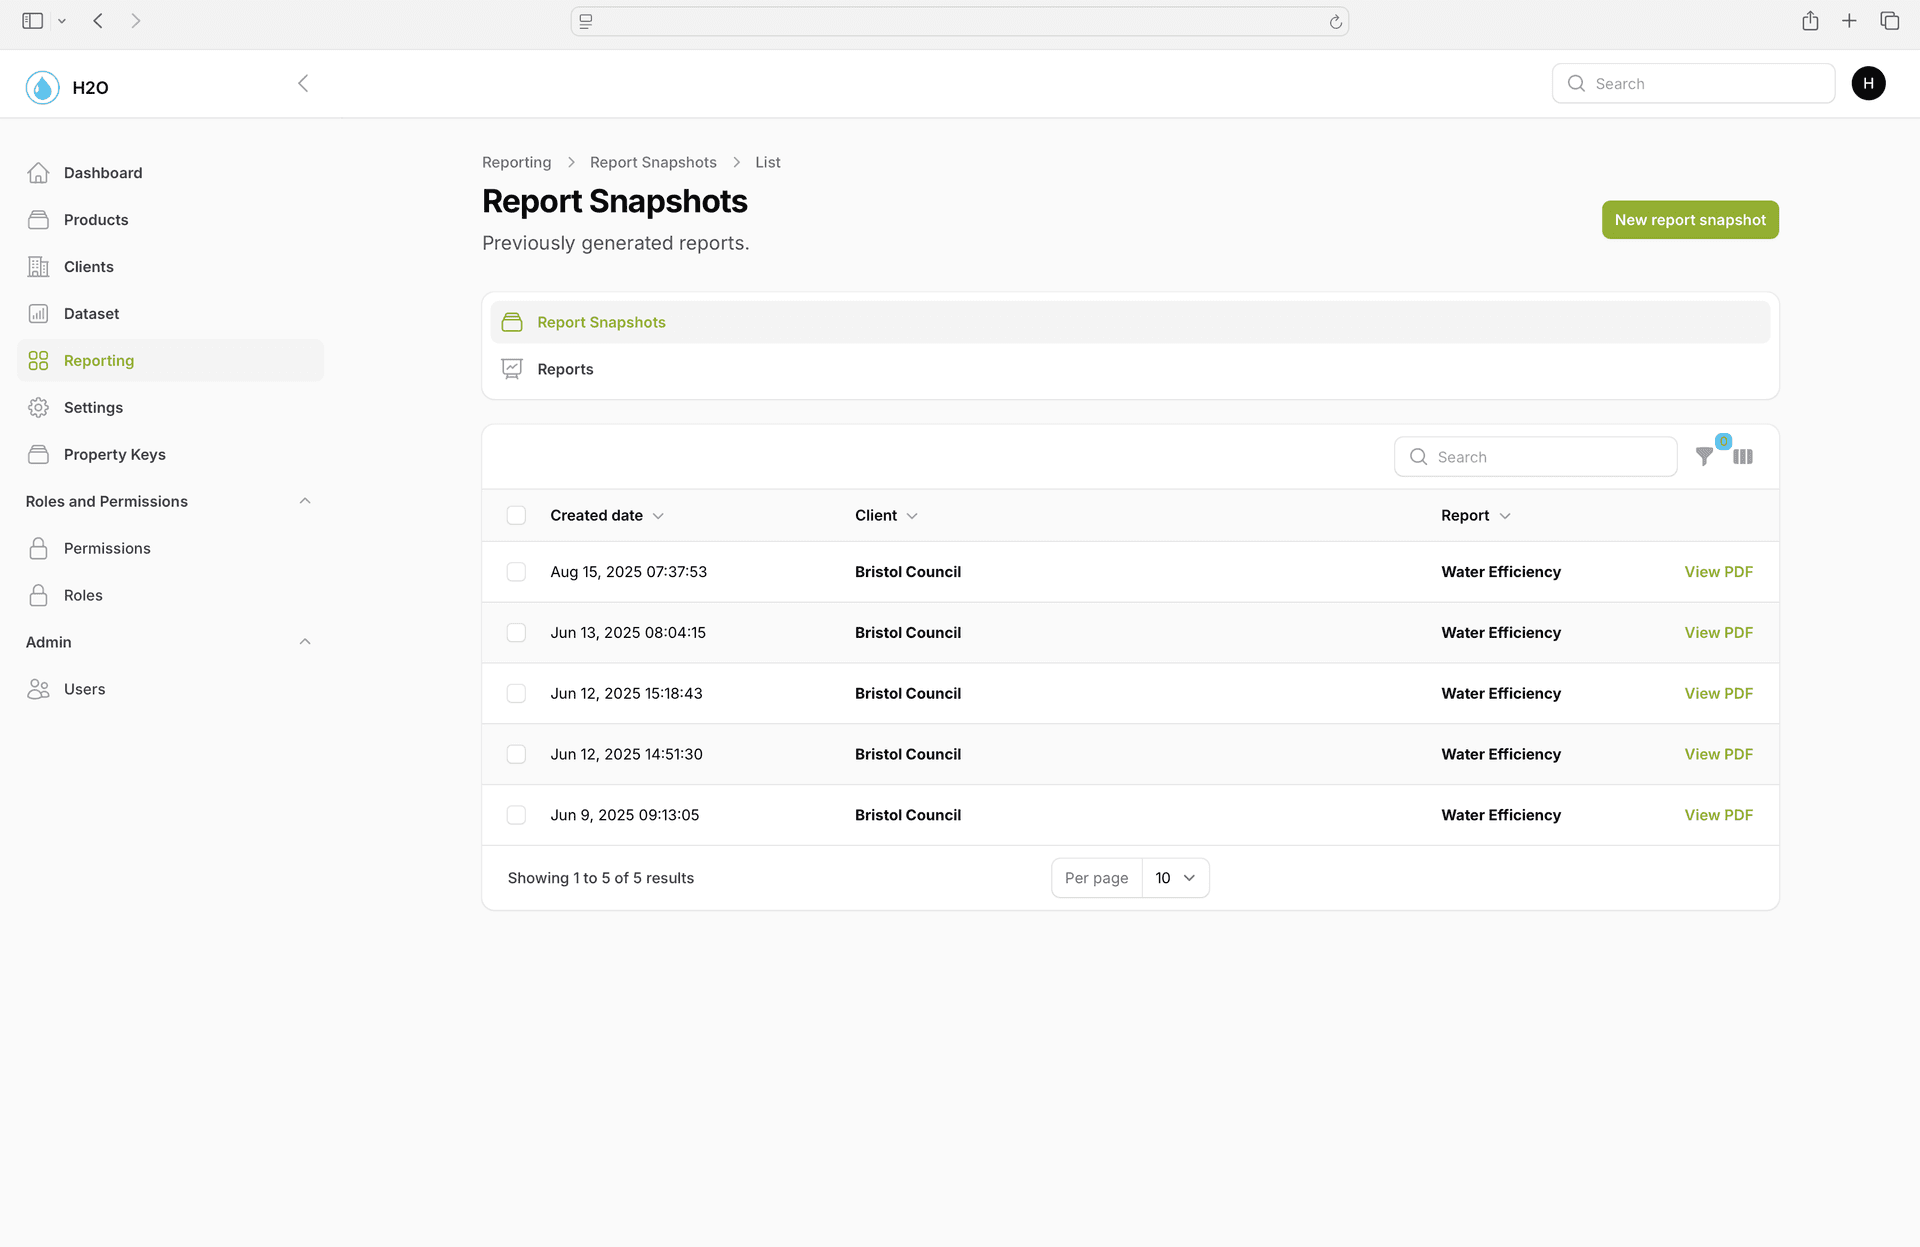Image resolution: width=1920 pixels, height=1247 pixels.
Task: Check the Aug 15, 2025 snapshot row
Action: coord(516,572)
